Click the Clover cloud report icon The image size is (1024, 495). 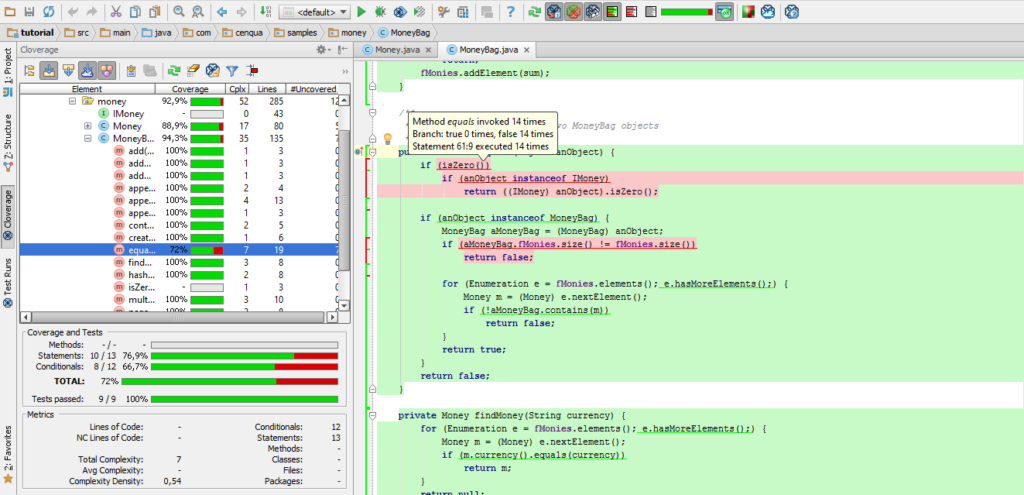pyautogui.click(x=769, y=11)
